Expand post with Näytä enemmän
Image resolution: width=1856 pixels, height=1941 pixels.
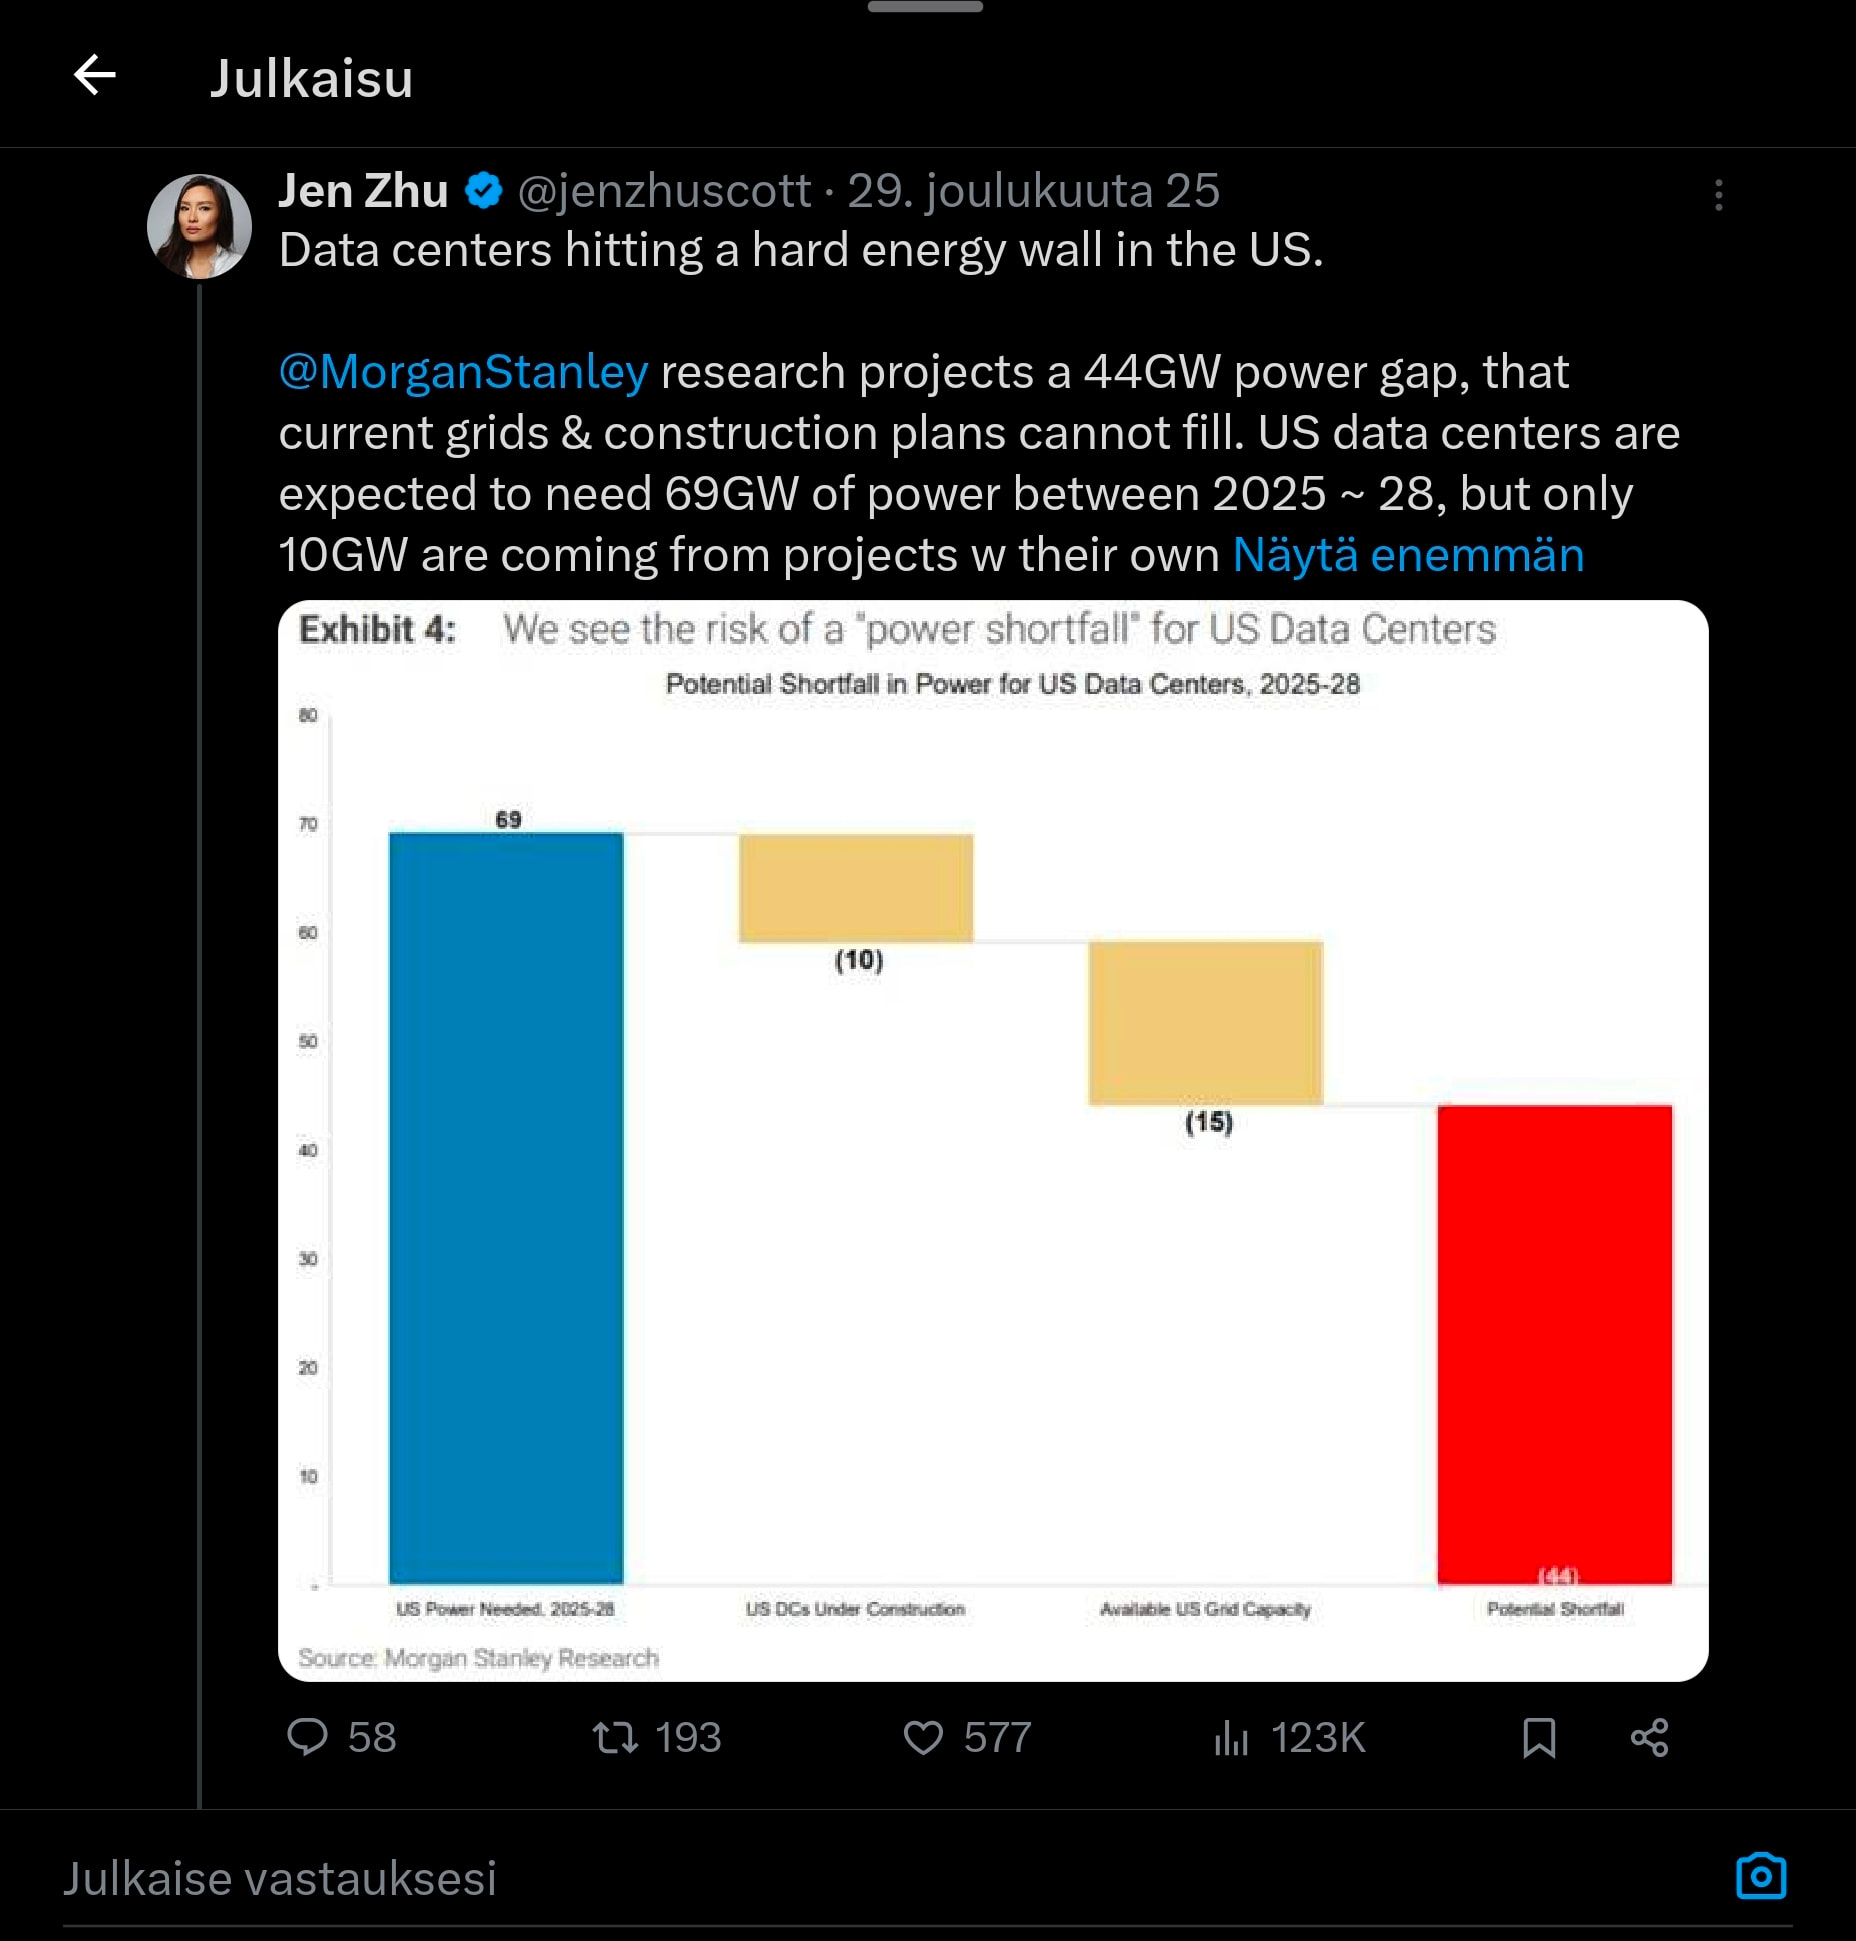pyautogui.click(x=1408, y=555)
